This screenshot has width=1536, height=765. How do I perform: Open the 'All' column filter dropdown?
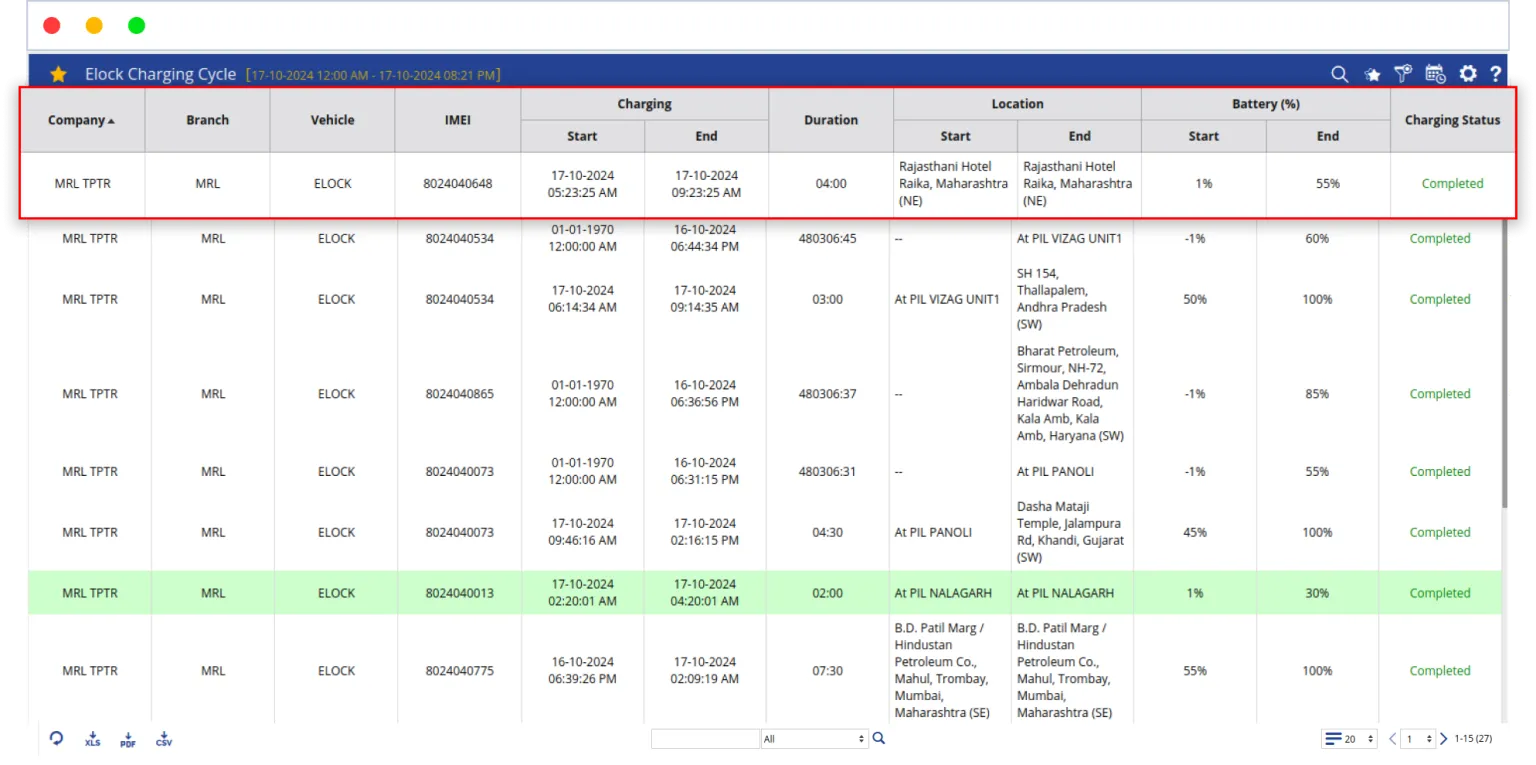[x=813, y=739]
